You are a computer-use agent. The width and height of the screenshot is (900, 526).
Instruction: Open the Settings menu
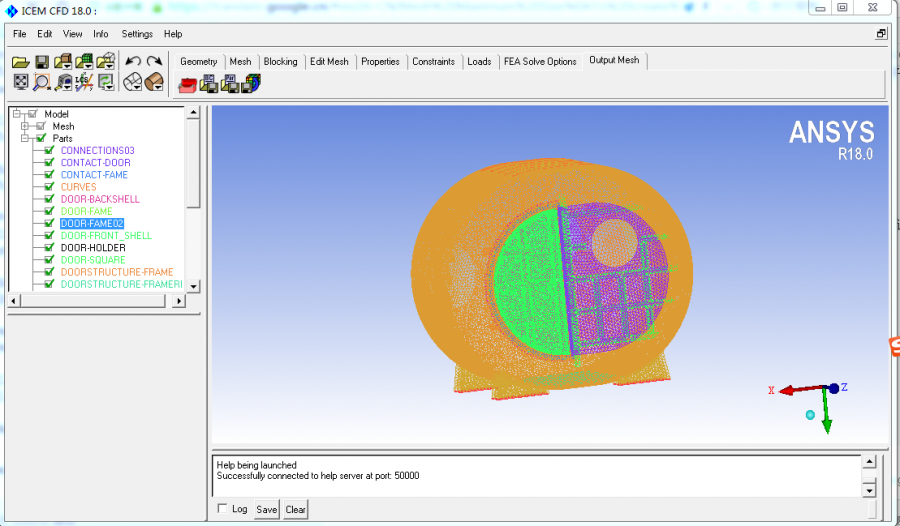(x=137, y=34)
